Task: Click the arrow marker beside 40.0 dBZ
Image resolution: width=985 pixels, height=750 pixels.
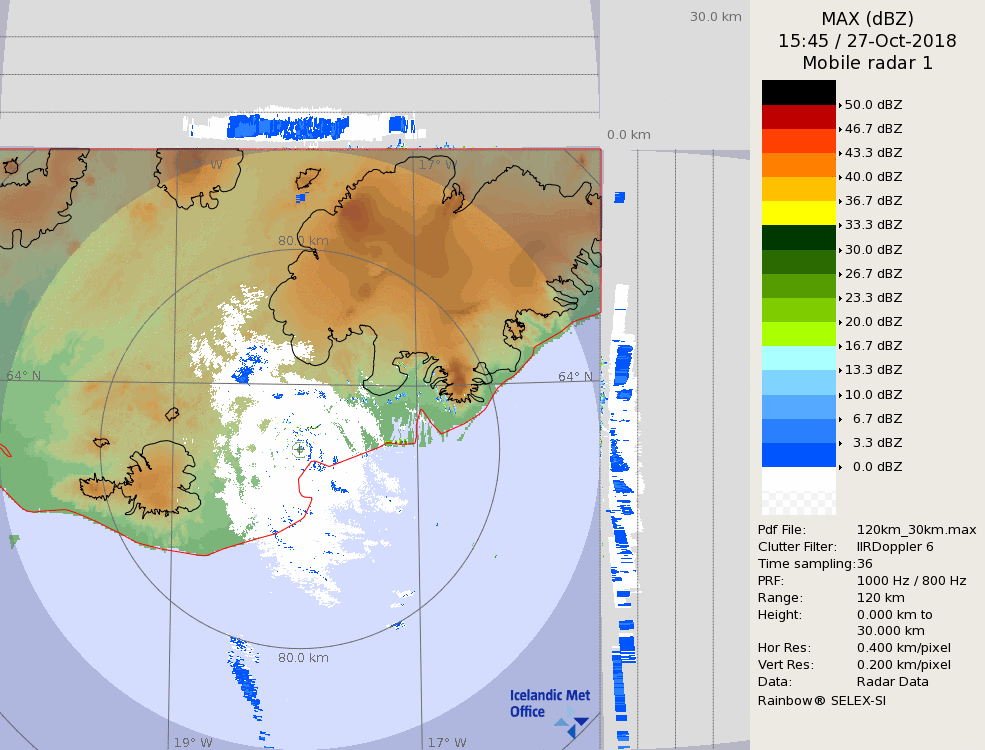Action: 840,177
